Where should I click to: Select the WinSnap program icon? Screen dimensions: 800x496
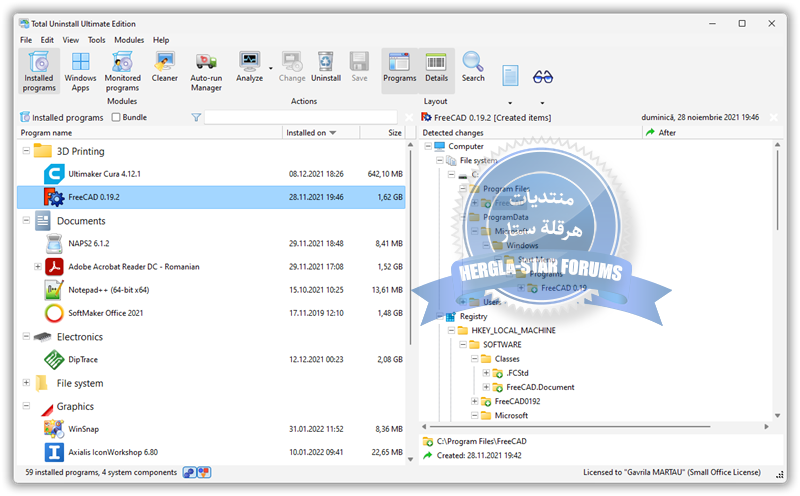click(x=54, y=429)
